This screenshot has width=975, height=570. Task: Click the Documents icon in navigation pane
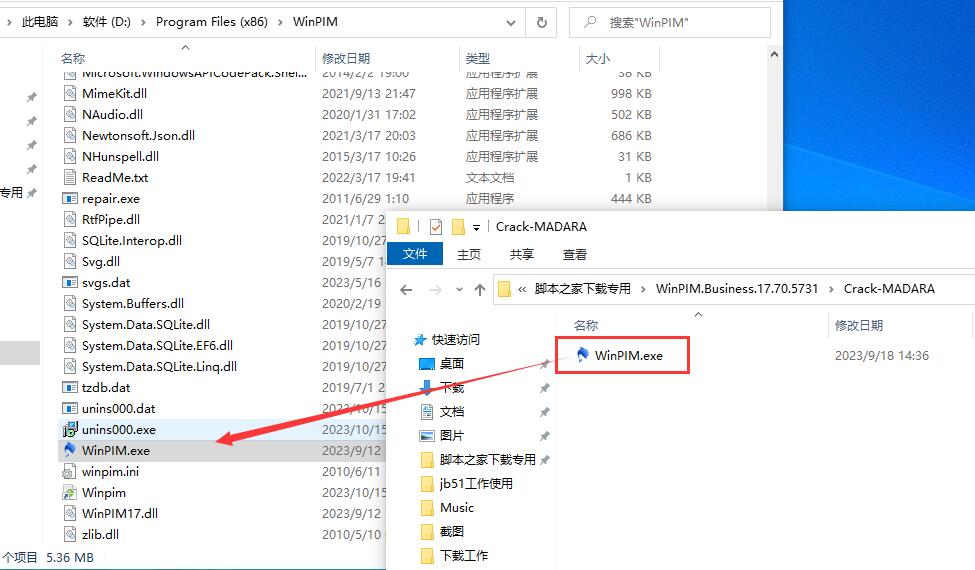tap(427, 411)
